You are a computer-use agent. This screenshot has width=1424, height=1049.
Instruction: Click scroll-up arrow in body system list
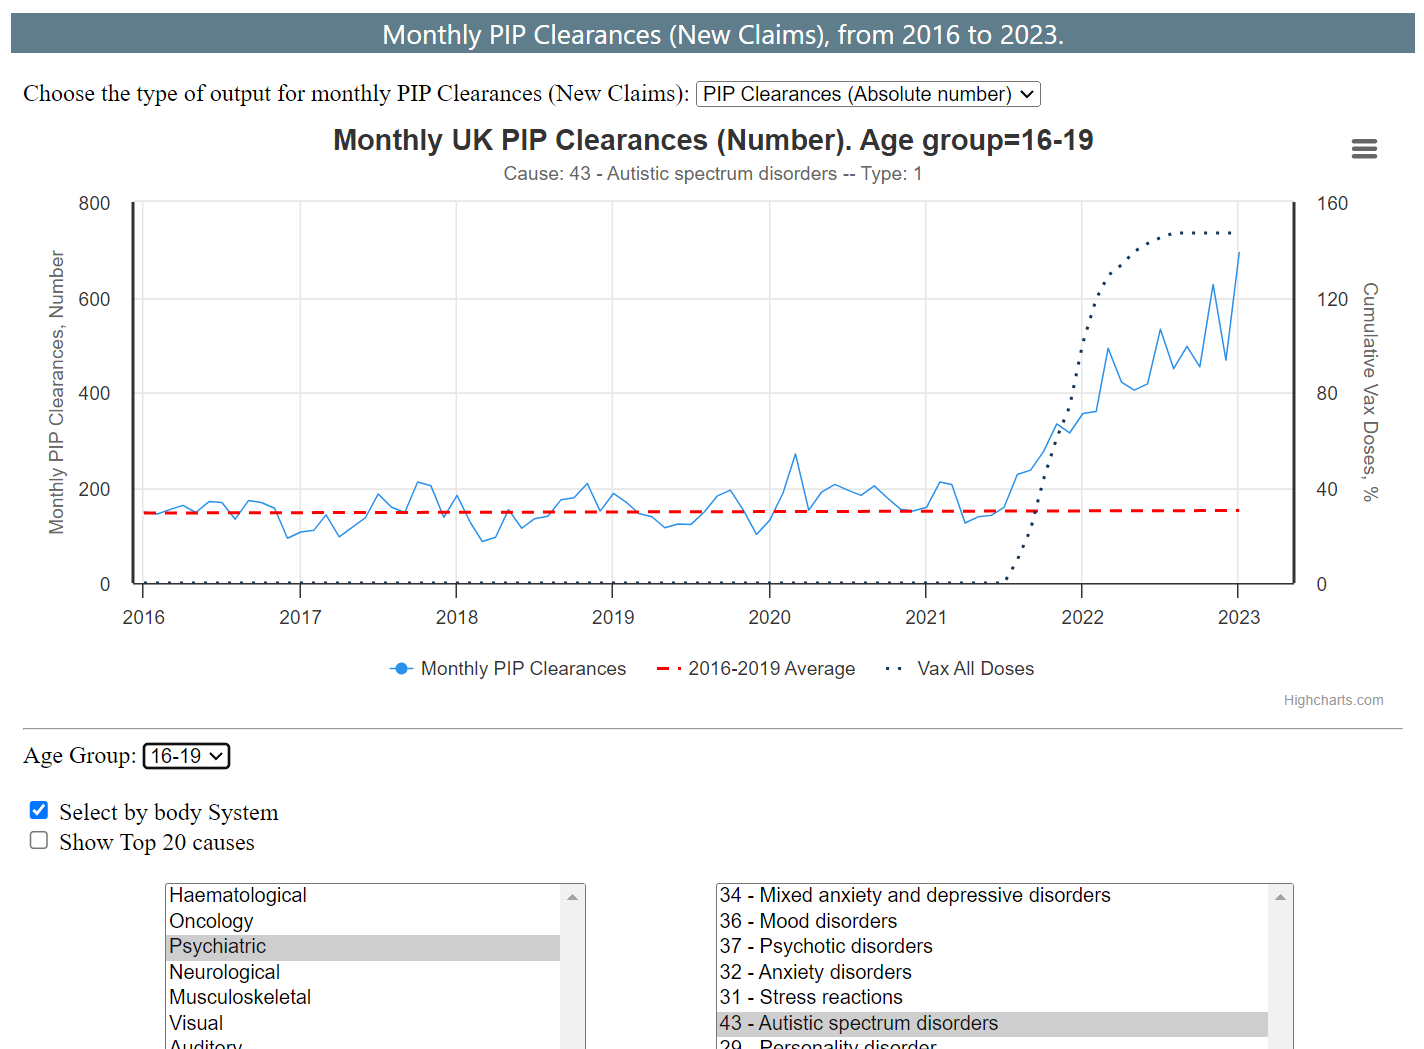572,897
